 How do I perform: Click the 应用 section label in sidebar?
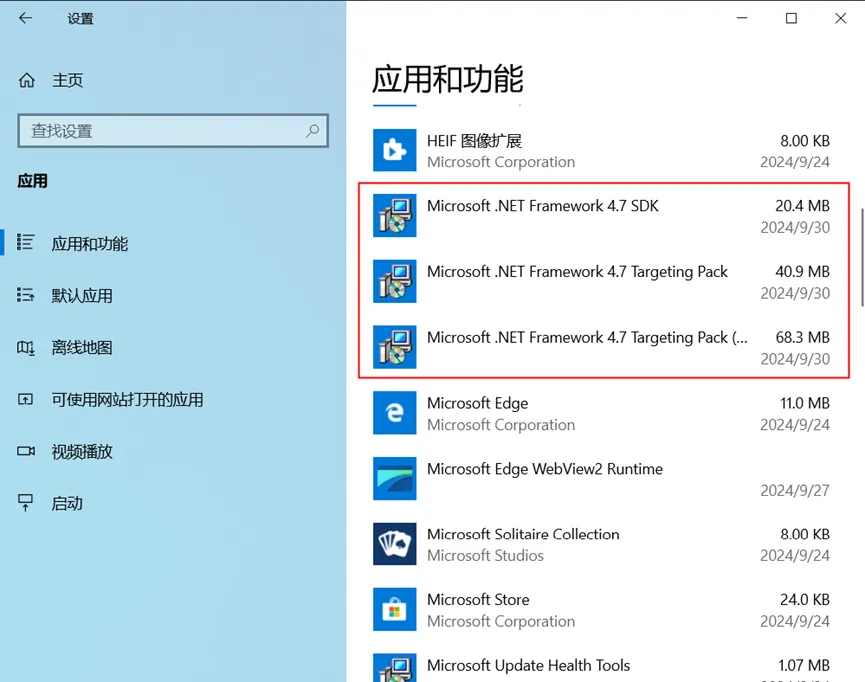[x=32, y=181]
